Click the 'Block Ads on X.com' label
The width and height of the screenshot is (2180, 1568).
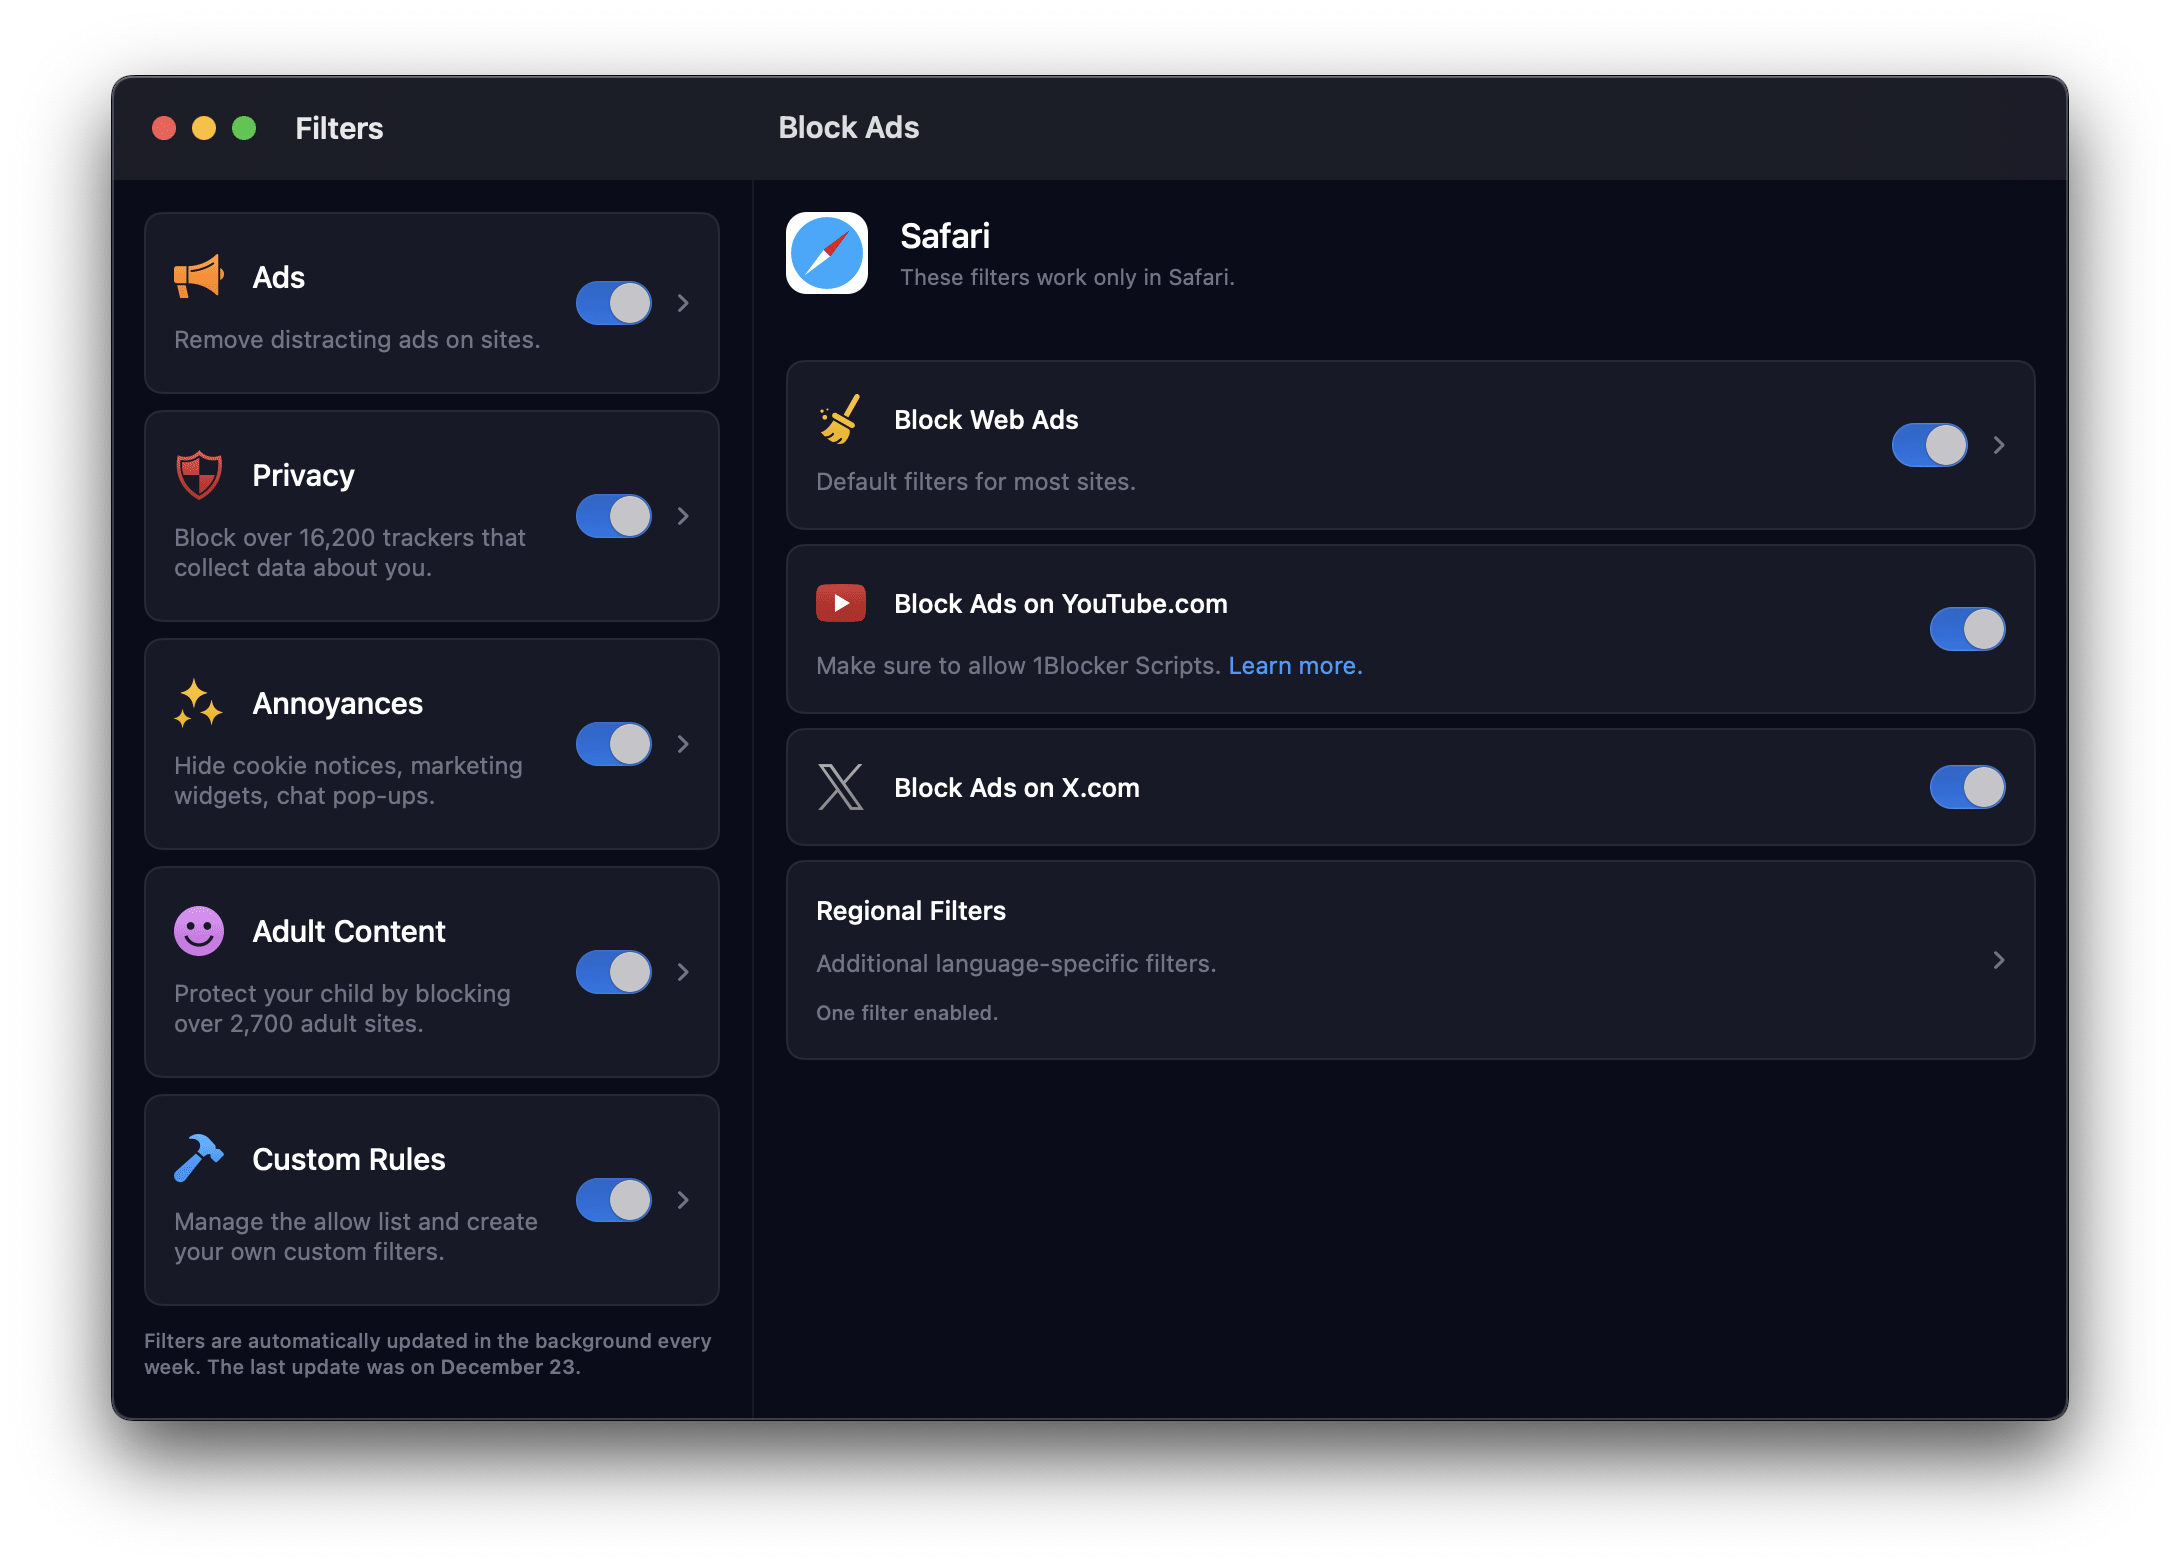point(1017,787)
